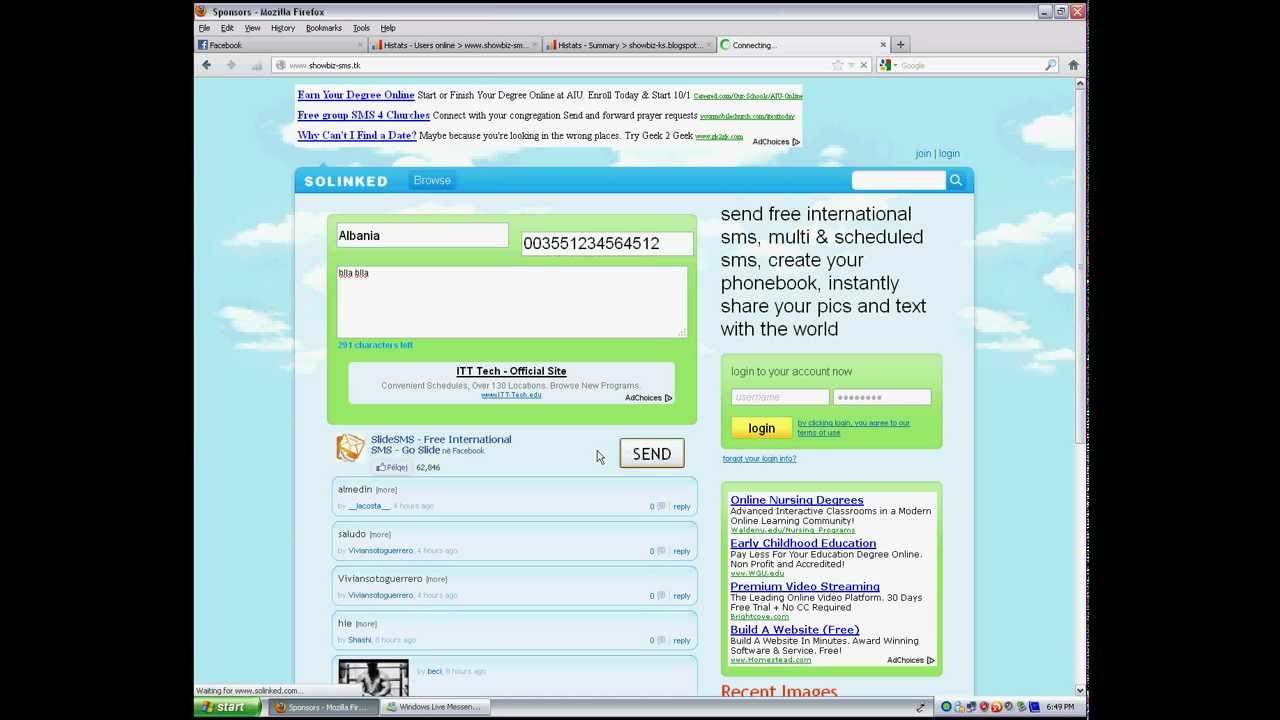Open the Firefox home page icon
This screenshot has width=1280, height=720.
(x=1073, y=65)
